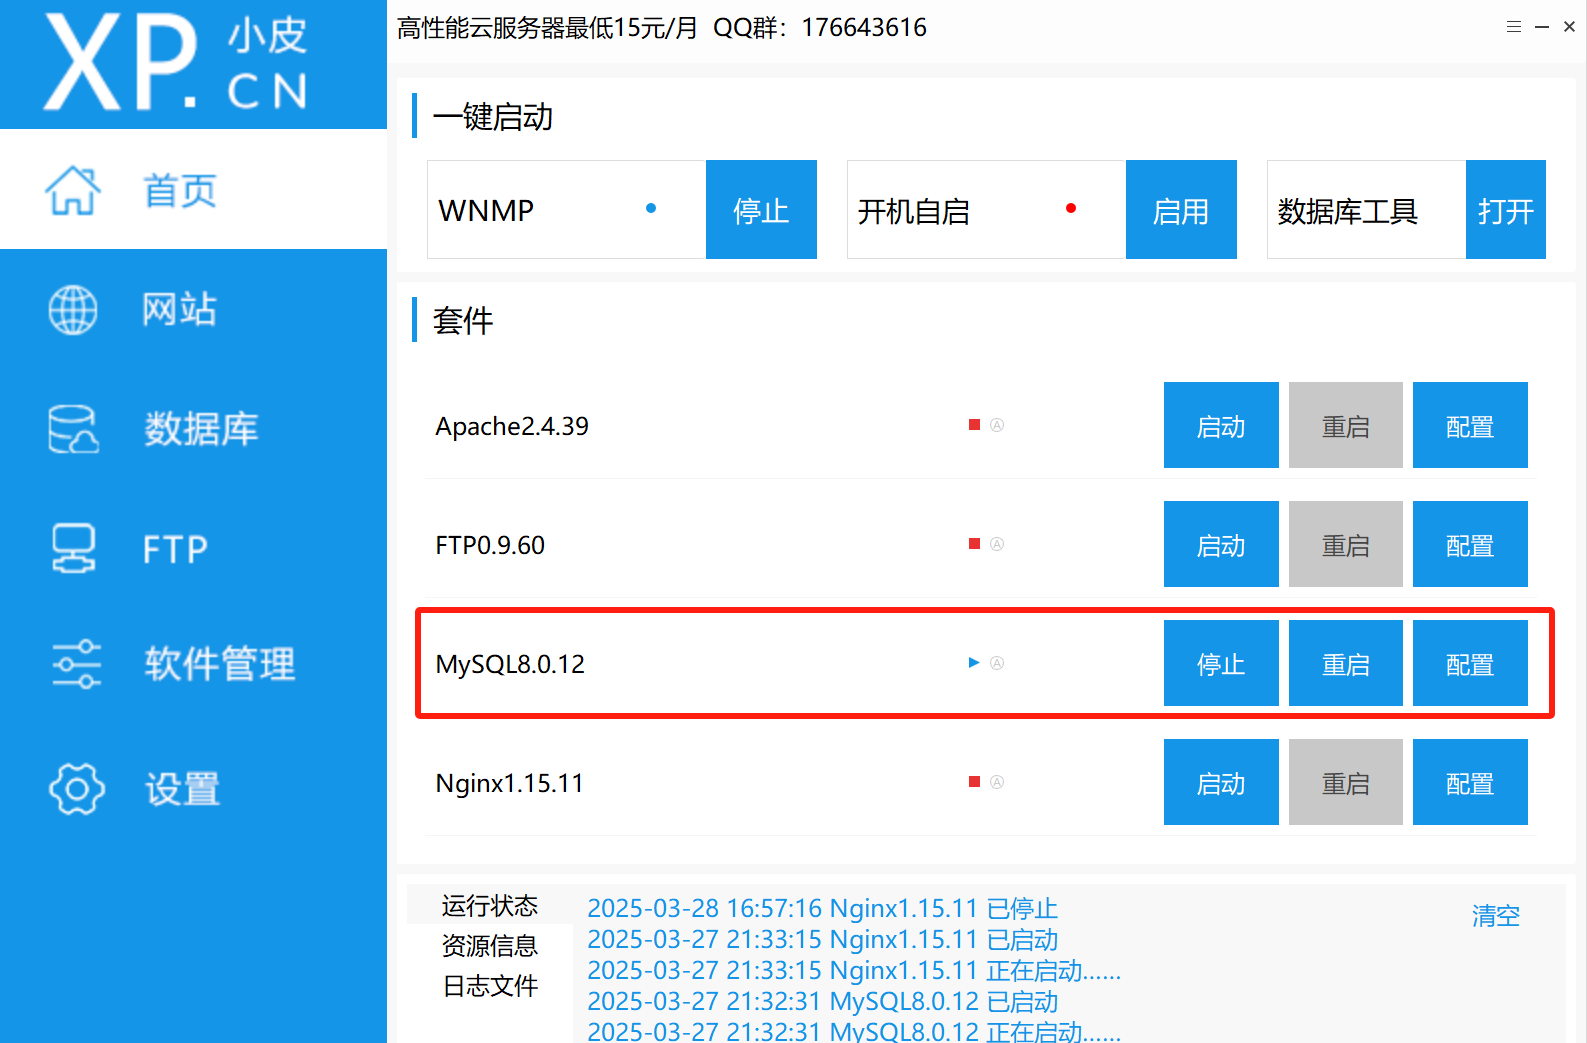Viewport: 1587px width, 1043px height.
Task: Click the red 开机自启 status dot
Action: [x=1071, y=208]
